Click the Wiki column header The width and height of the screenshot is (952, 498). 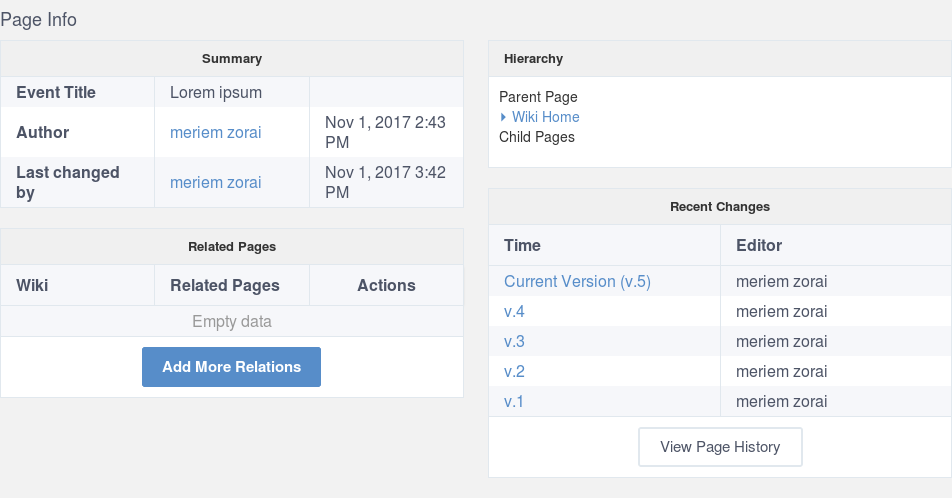(32, 285)
